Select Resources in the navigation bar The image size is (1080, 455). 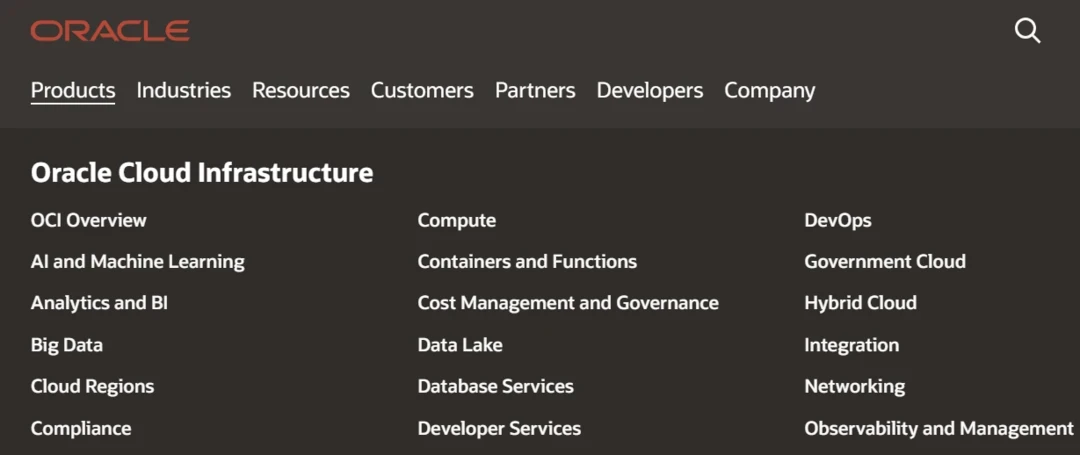[301, 90]
